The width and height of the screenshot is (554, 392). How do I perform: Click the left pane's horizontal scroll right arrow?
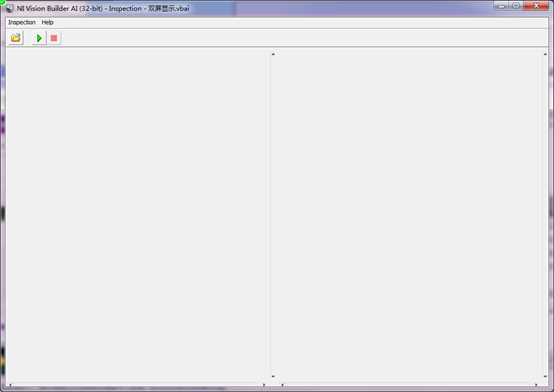tap(264, 385)
